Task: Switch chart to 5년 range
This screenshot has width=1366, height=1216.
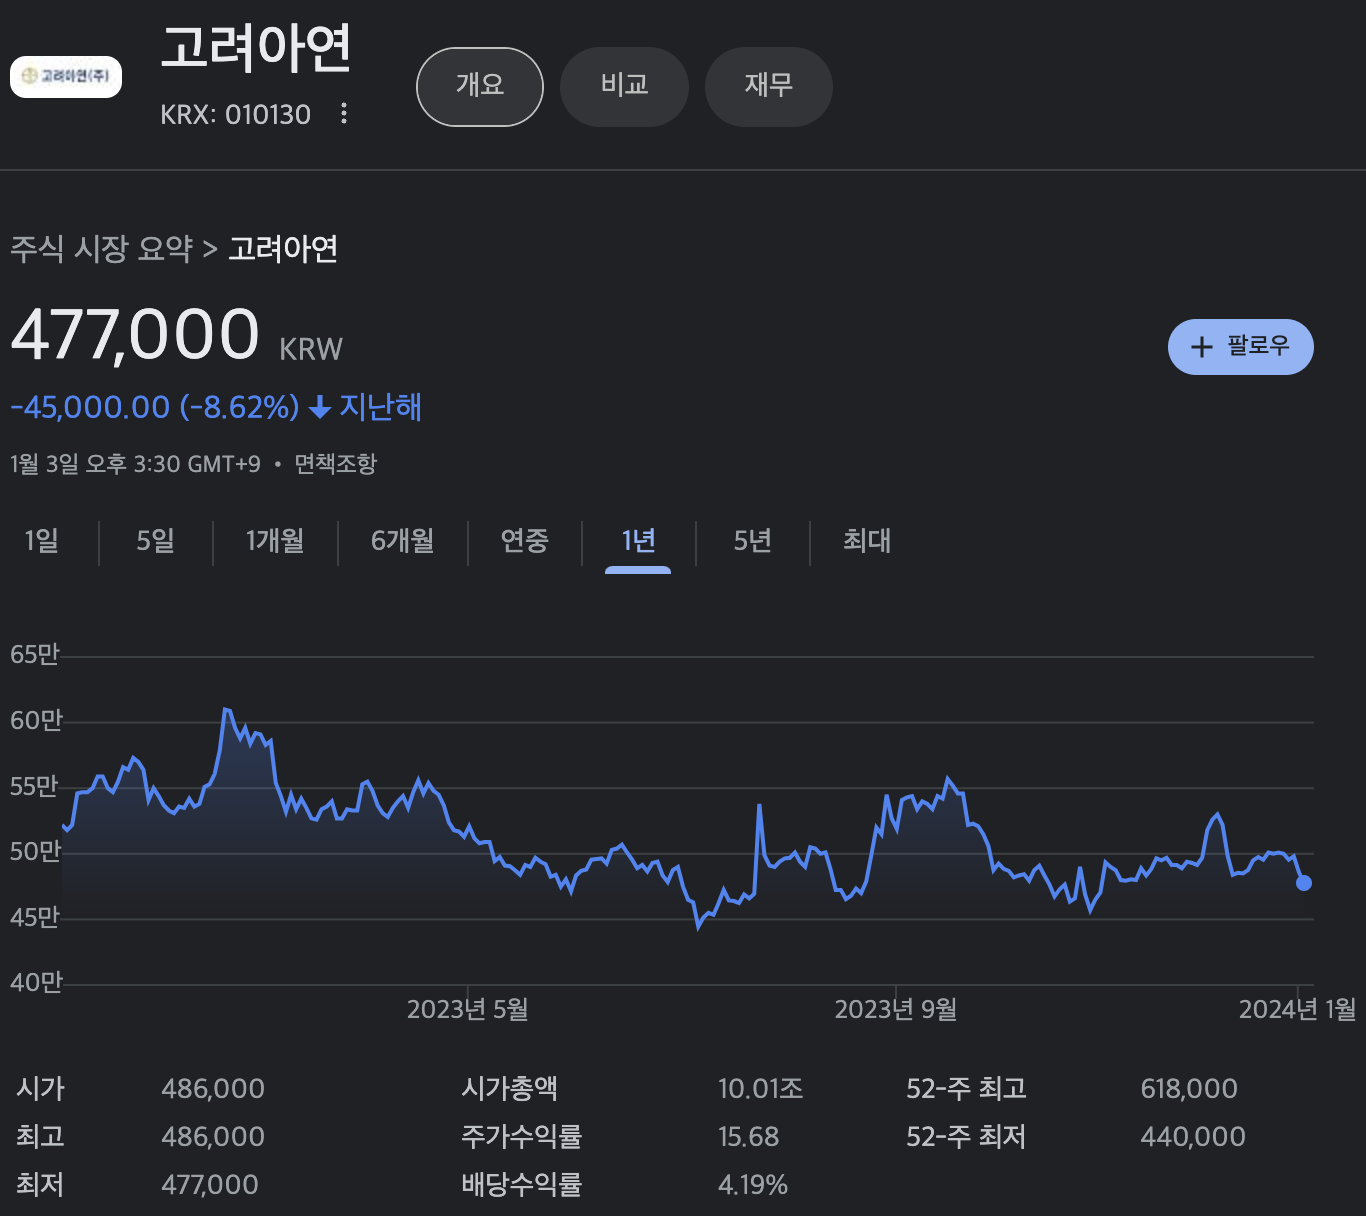Action: 753,541
